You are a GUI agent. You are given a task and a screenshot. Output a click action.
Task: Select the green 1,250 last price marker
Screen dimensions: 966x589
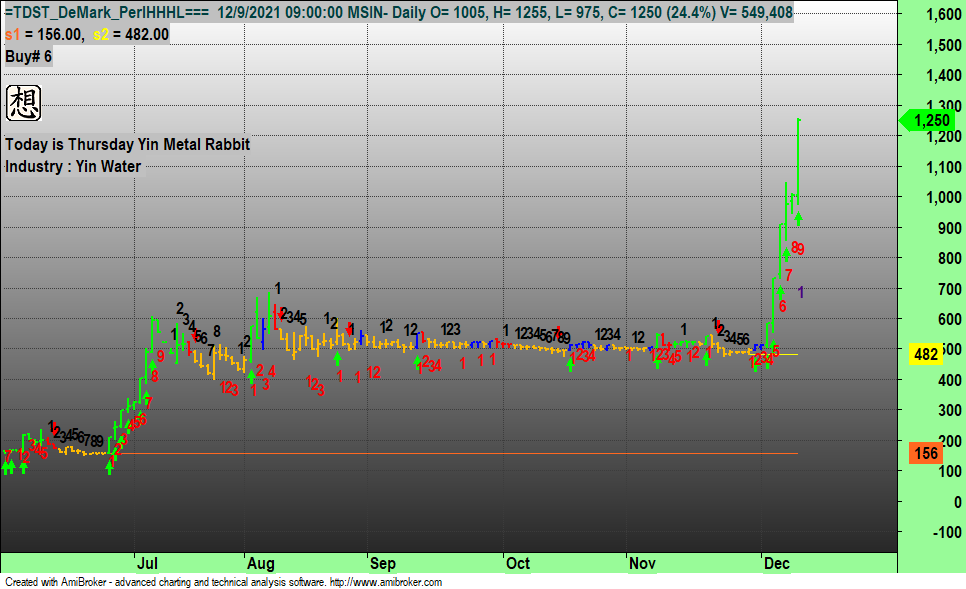pyautogui.click(x=927, y=121)
